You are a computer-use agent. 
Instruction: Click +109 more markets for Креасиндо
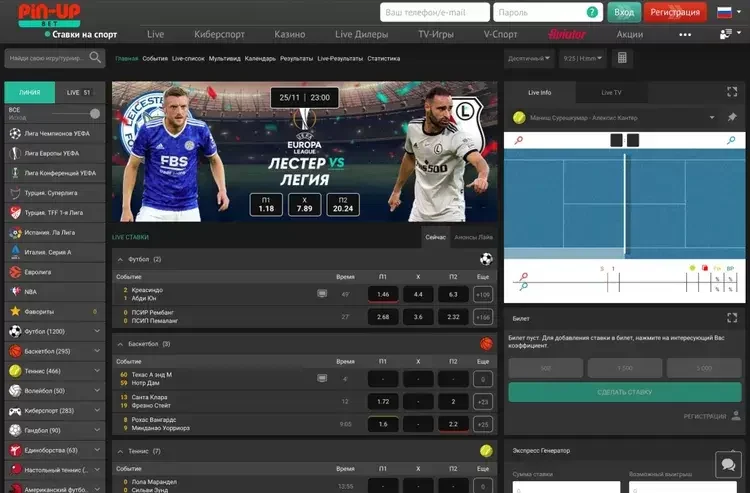point(483,295)
